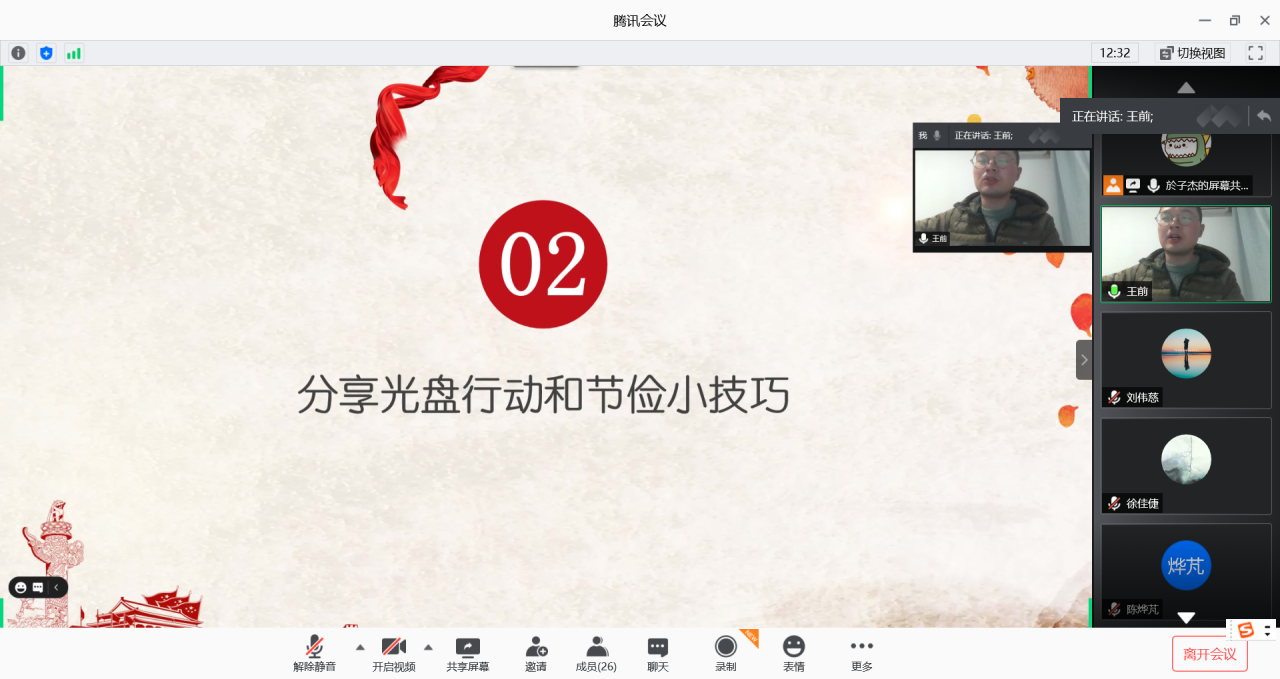Image resolution: width=1280 pixels, height=679 pixels.
Task: Open the 聊天 chat panel
Action: click(x=657, y=654)
